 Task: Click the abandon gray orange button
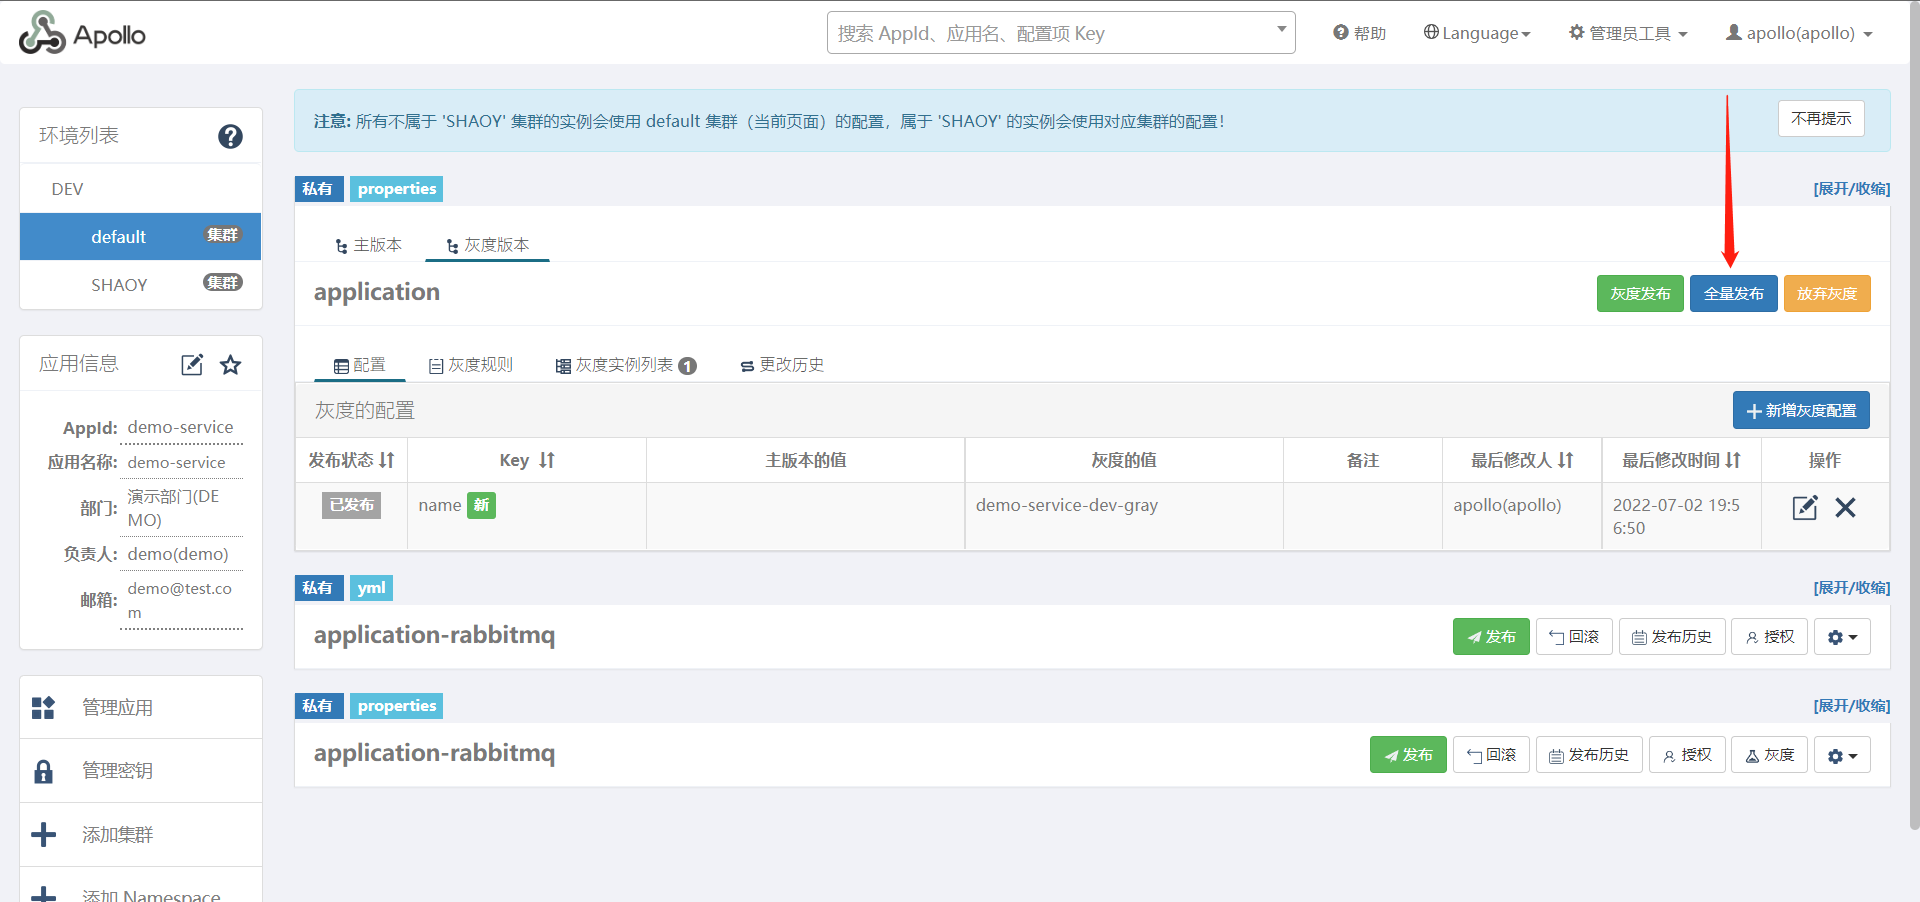[x=1826, y=294]
